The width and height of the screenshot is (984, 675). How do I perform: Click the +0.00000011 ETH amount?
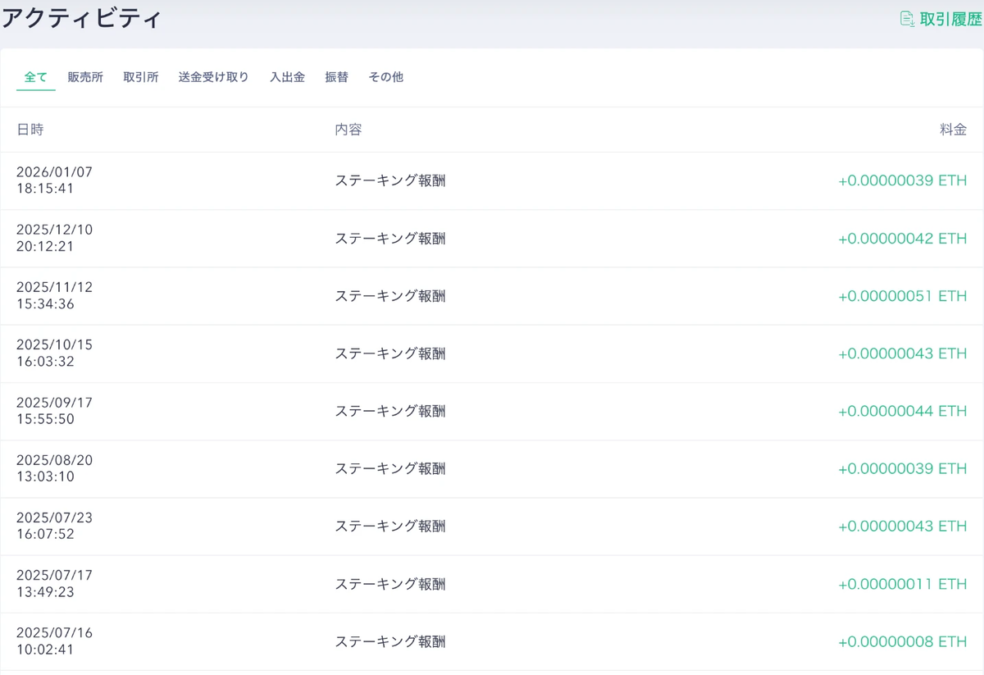coord(902,584)
